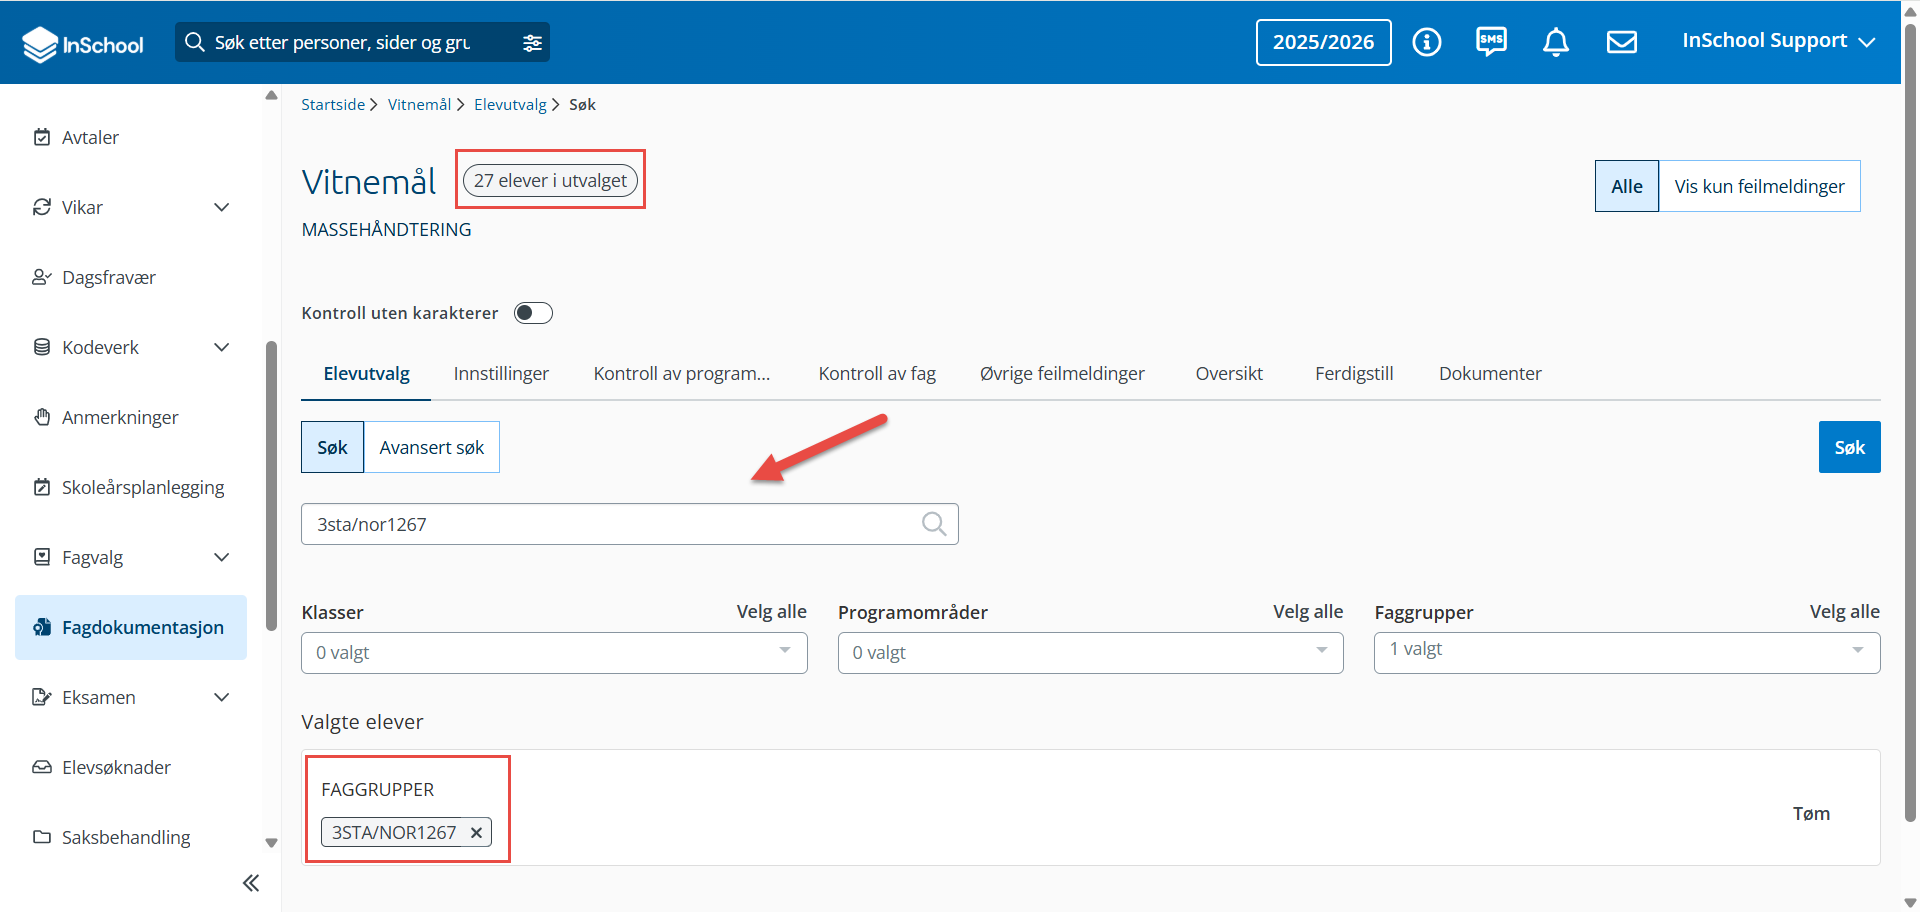Open the information icon in the header
The height and width of the screenshot is (912, 1920).
click(x=1426, y=42)
